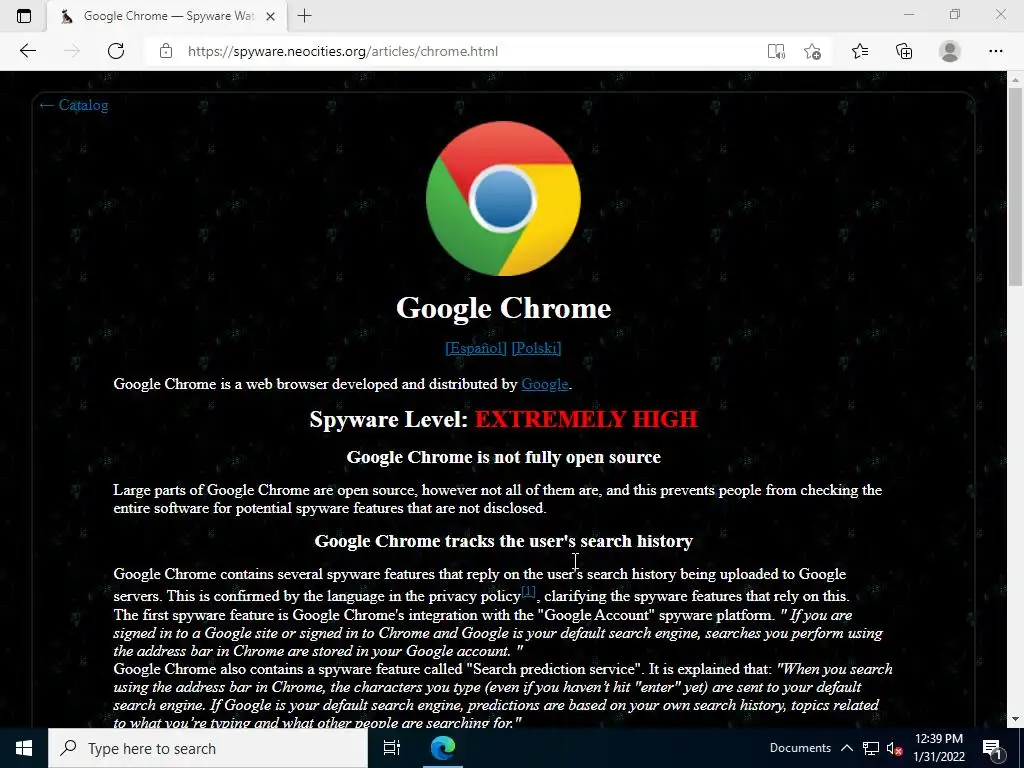Screen dimensions: 1024x768
Task: View site information lock icon
Action: pyautogui.click(x=166, y=51)
